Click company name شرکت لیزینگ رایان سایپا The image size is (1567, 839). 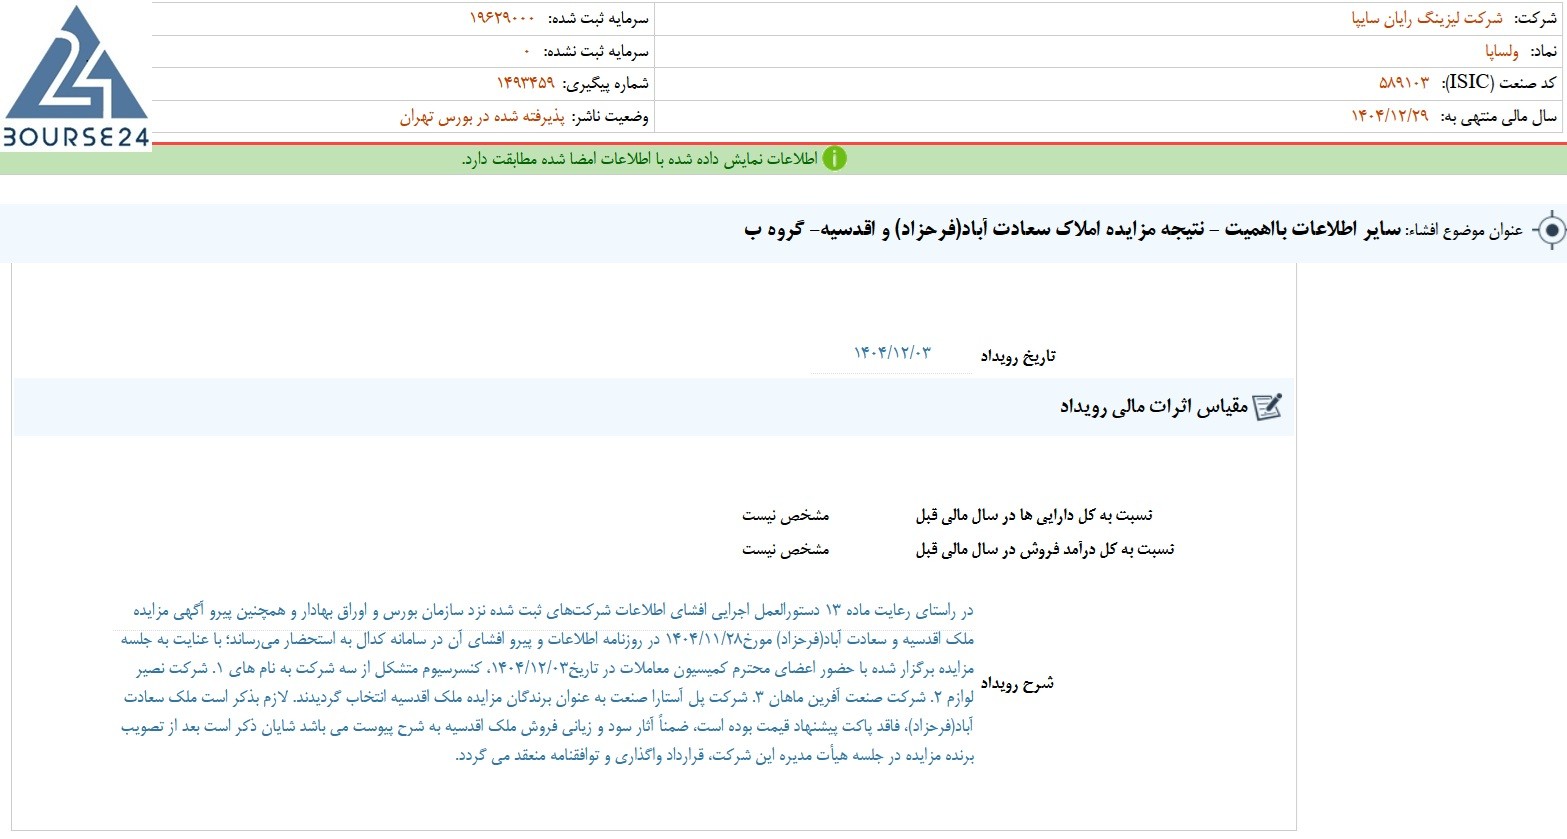click(x=1427, y=18)
